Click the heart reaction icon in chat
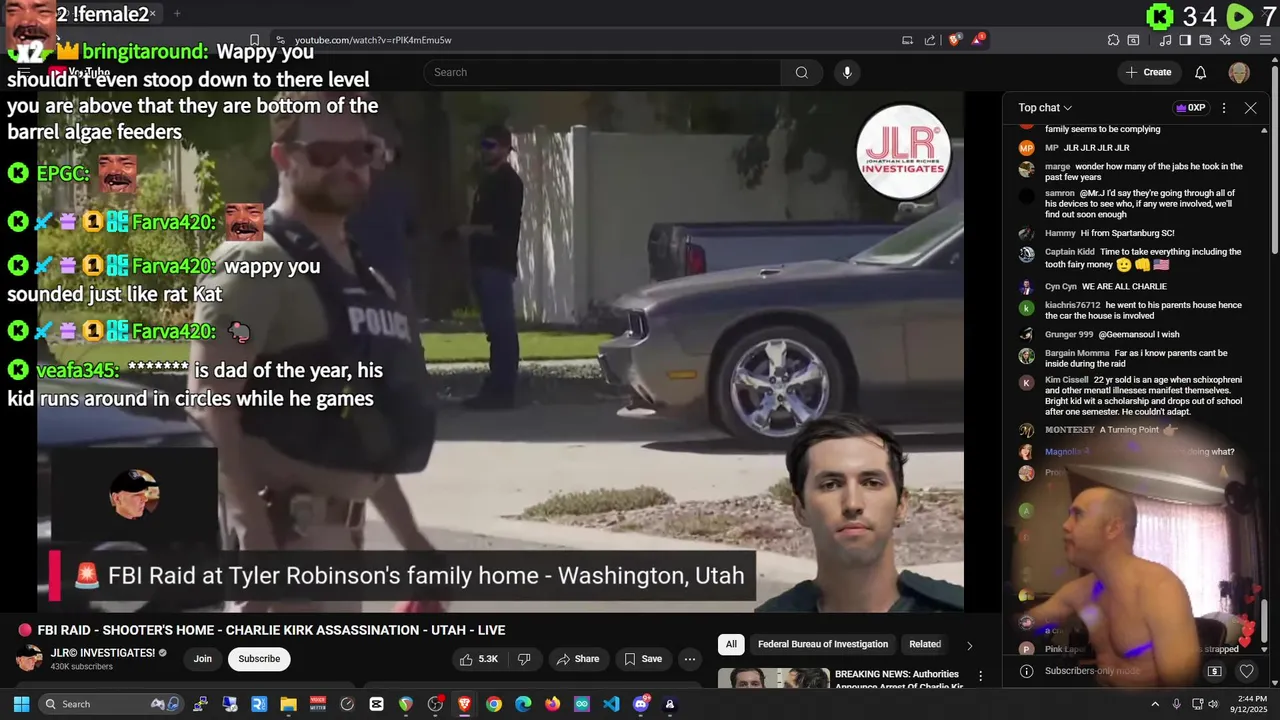 (x=1247, y=671)
